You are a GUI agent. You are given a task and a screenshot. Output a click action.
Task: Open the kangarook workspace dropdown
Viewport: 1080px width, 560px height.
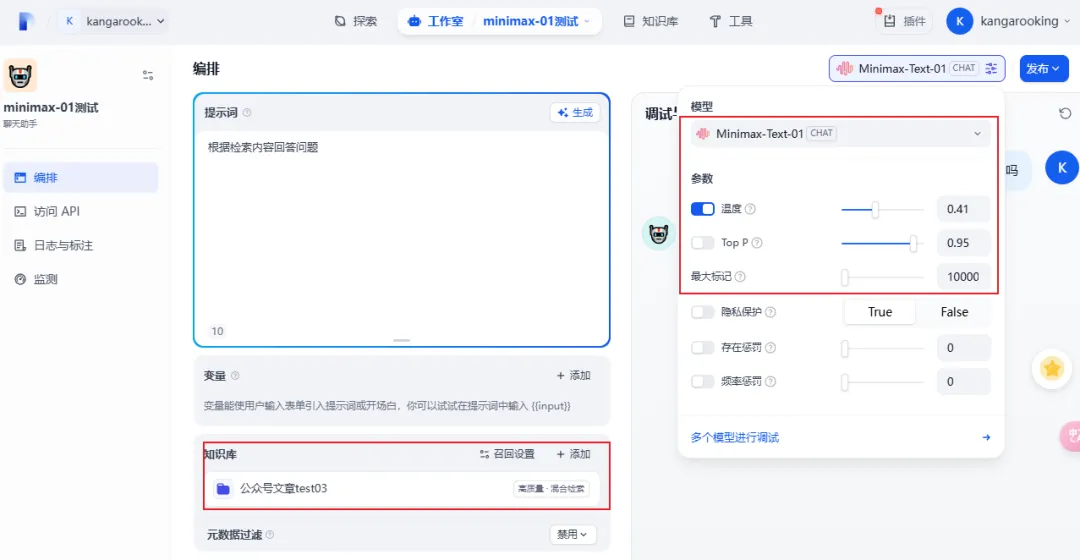(x=114, y=21)
